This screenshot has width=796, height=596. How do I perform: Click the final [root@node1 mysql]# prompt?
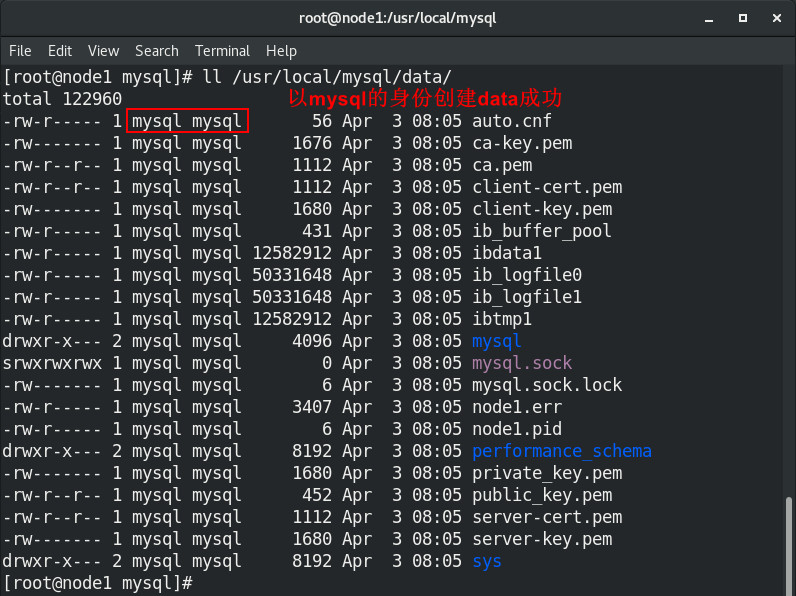(97, 583)
